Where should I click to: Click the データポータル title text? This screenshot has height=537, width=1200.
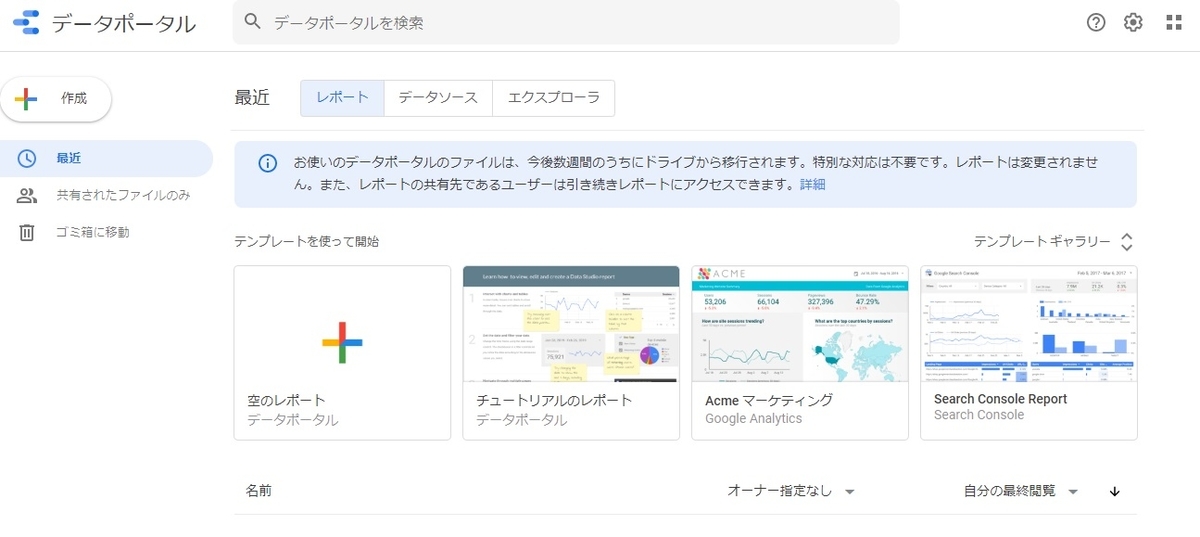click(123, 25)
